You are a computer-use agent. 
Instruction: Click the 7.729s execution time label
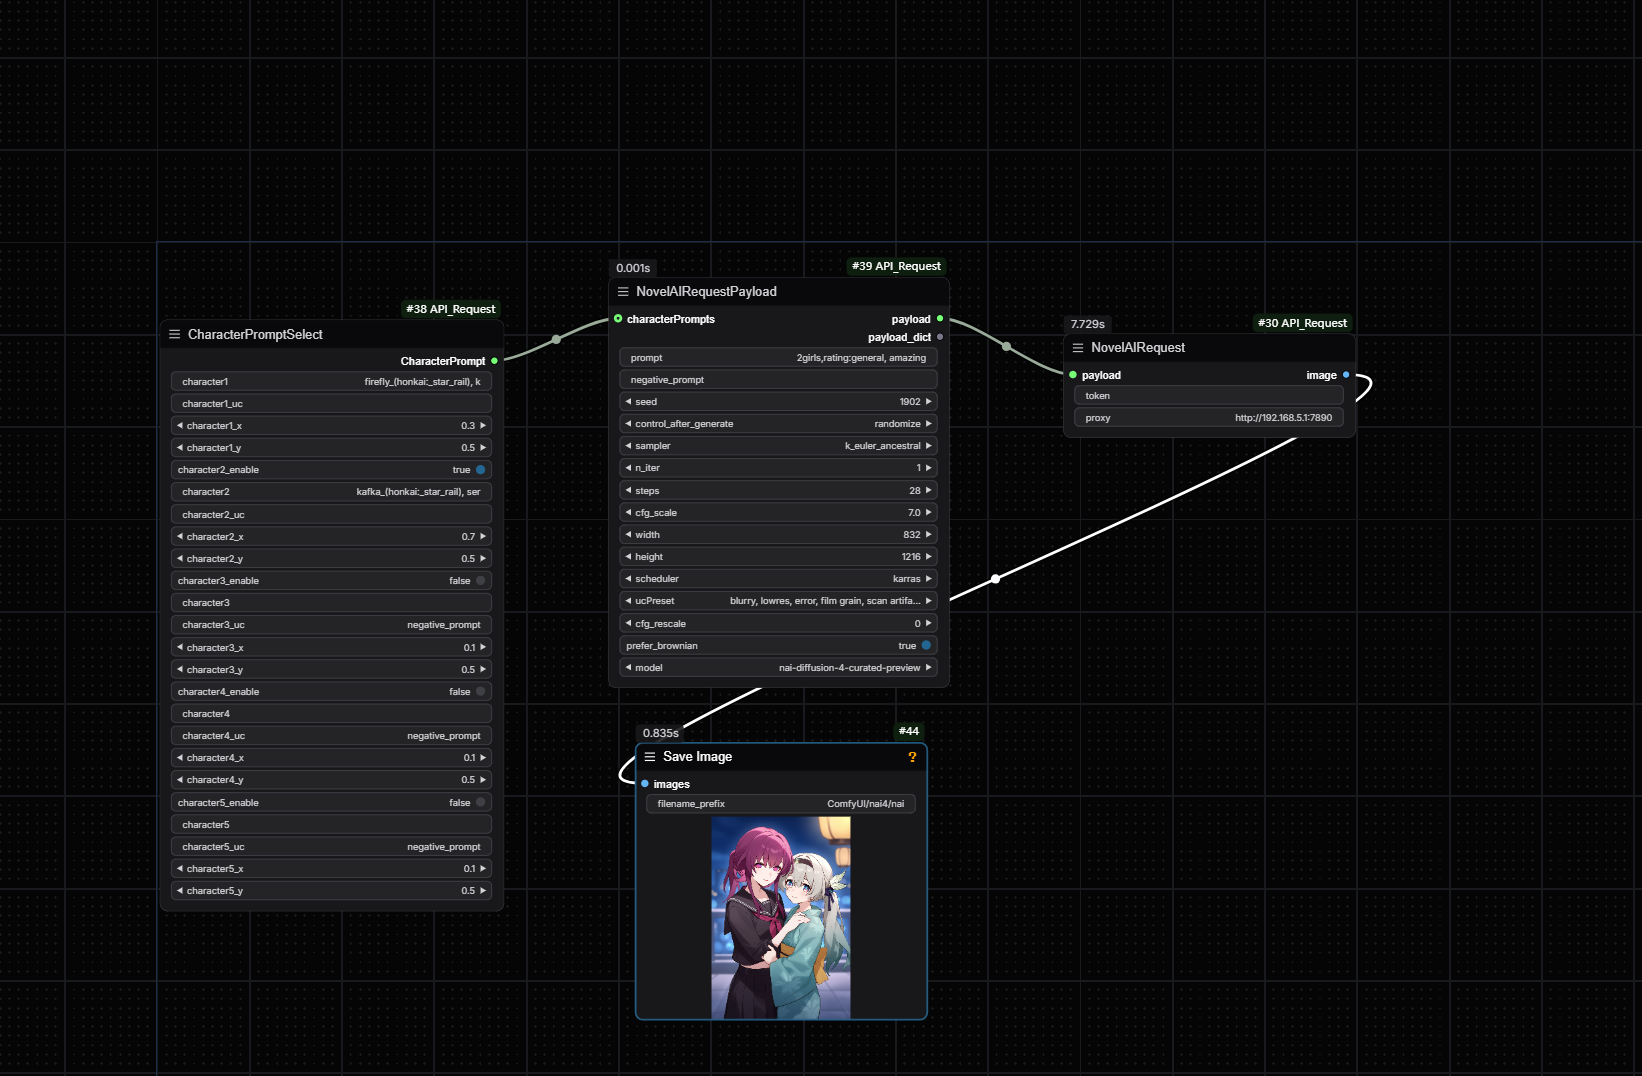tap(1088, 324)
